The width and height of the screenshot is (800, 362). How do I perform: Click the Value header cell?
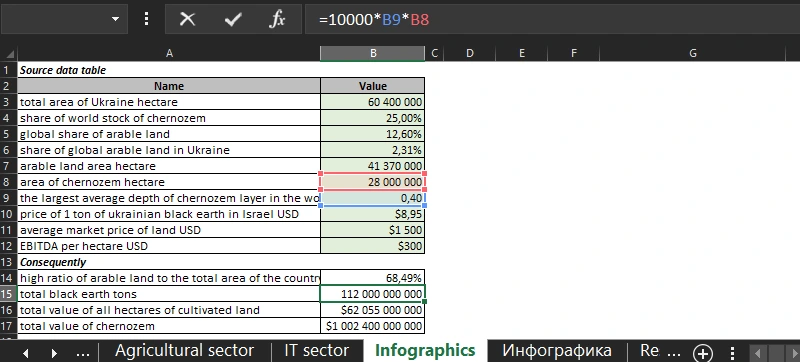point(372,86)
